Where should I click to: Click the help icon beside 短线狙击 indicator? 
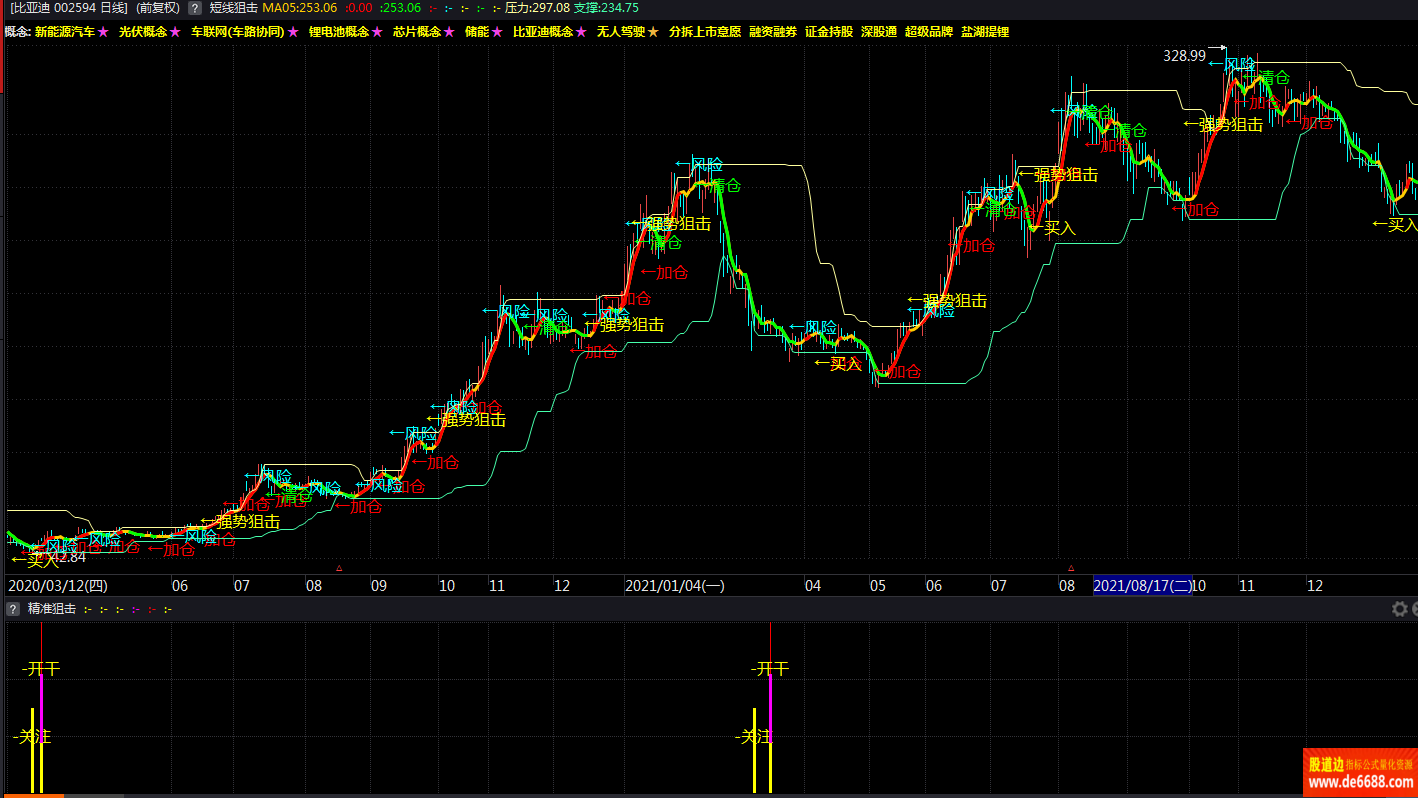coord(195,8)
